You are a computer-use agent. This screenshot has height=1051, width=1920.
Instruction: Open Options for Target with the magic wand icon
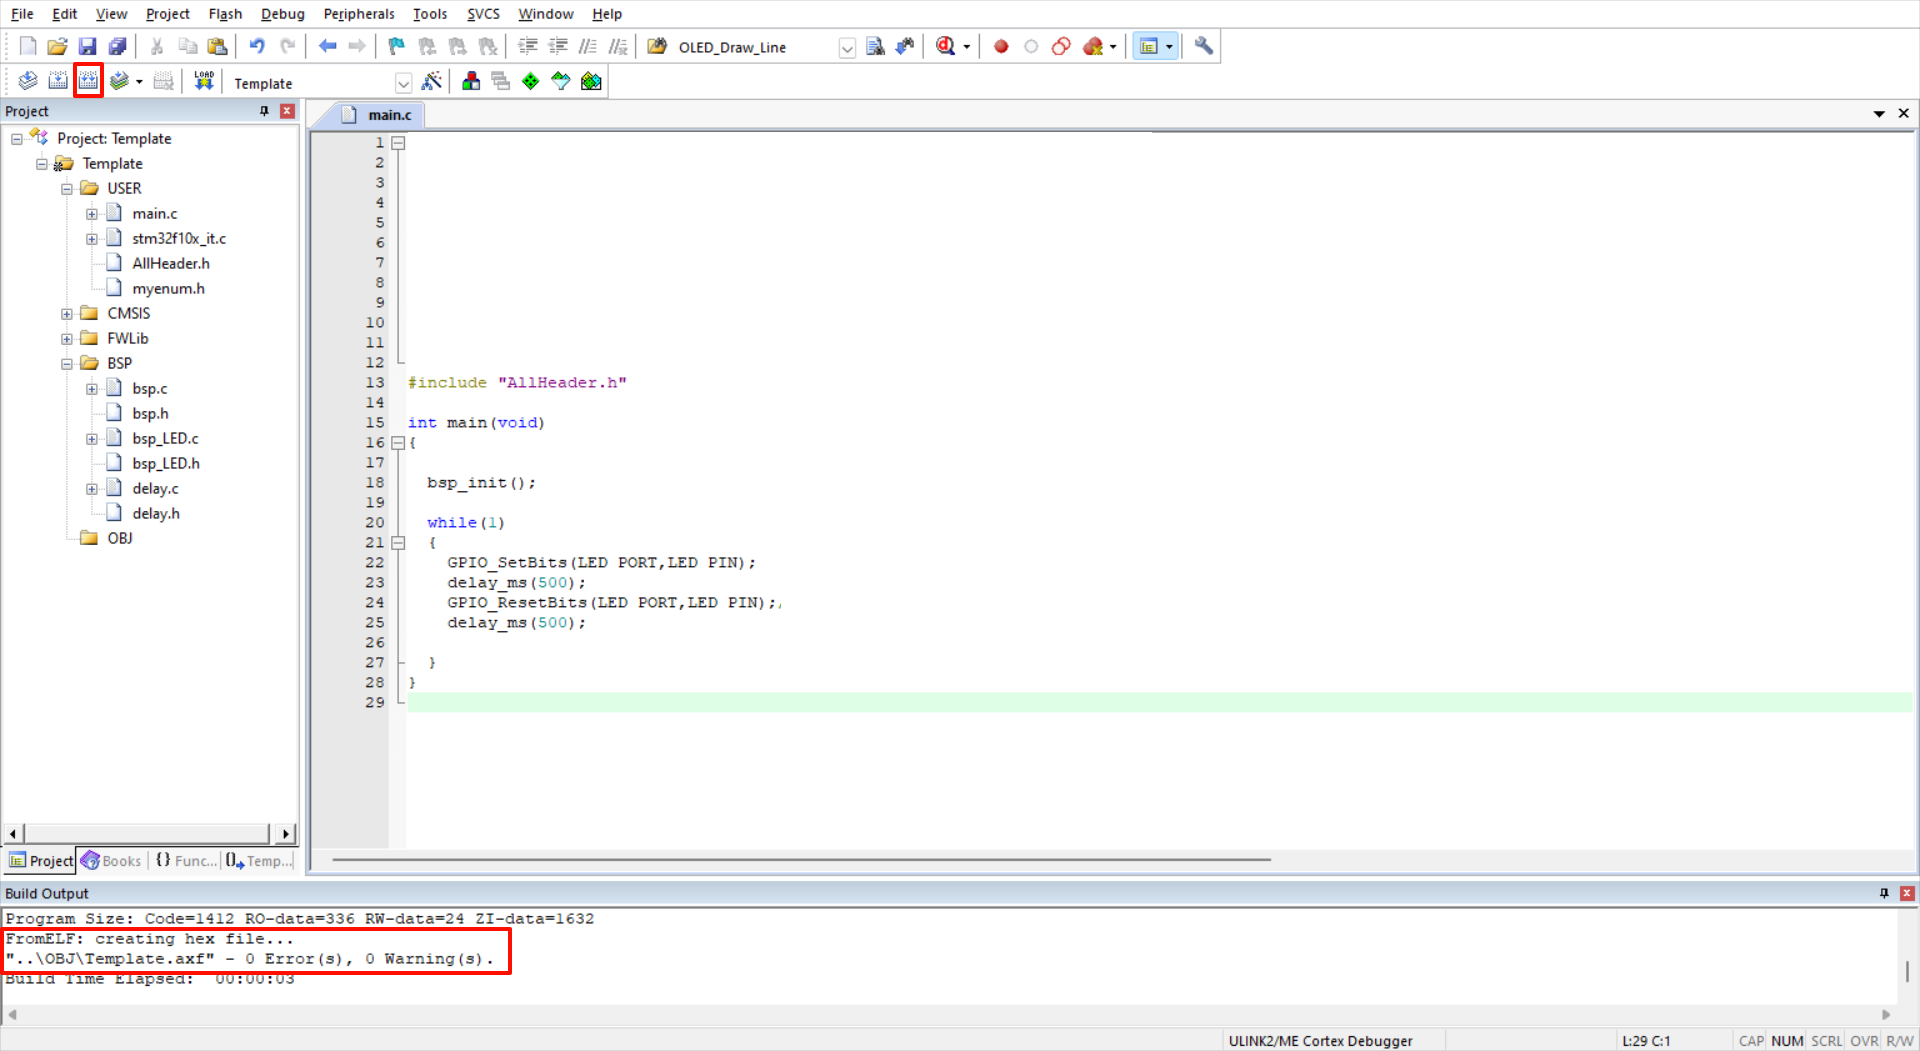pos(432,81)
